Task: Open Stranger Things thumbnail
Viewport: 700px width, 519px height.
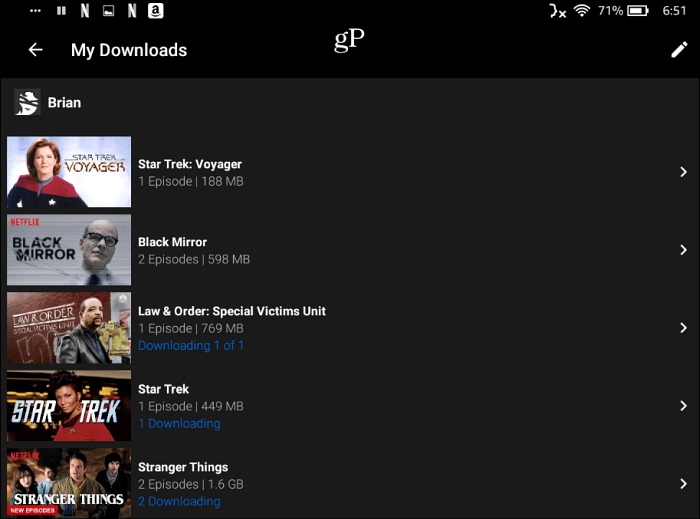Action: pos(69,483)
